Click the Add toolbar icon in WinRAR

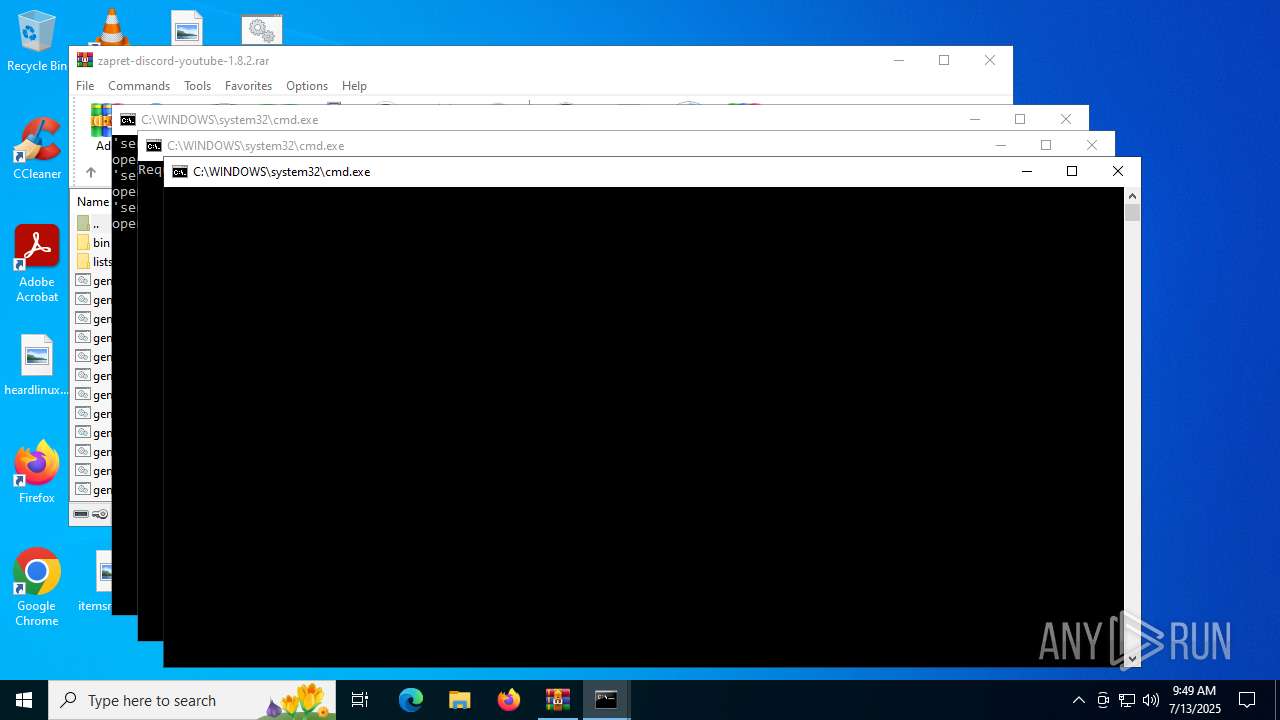pos(101,128)
